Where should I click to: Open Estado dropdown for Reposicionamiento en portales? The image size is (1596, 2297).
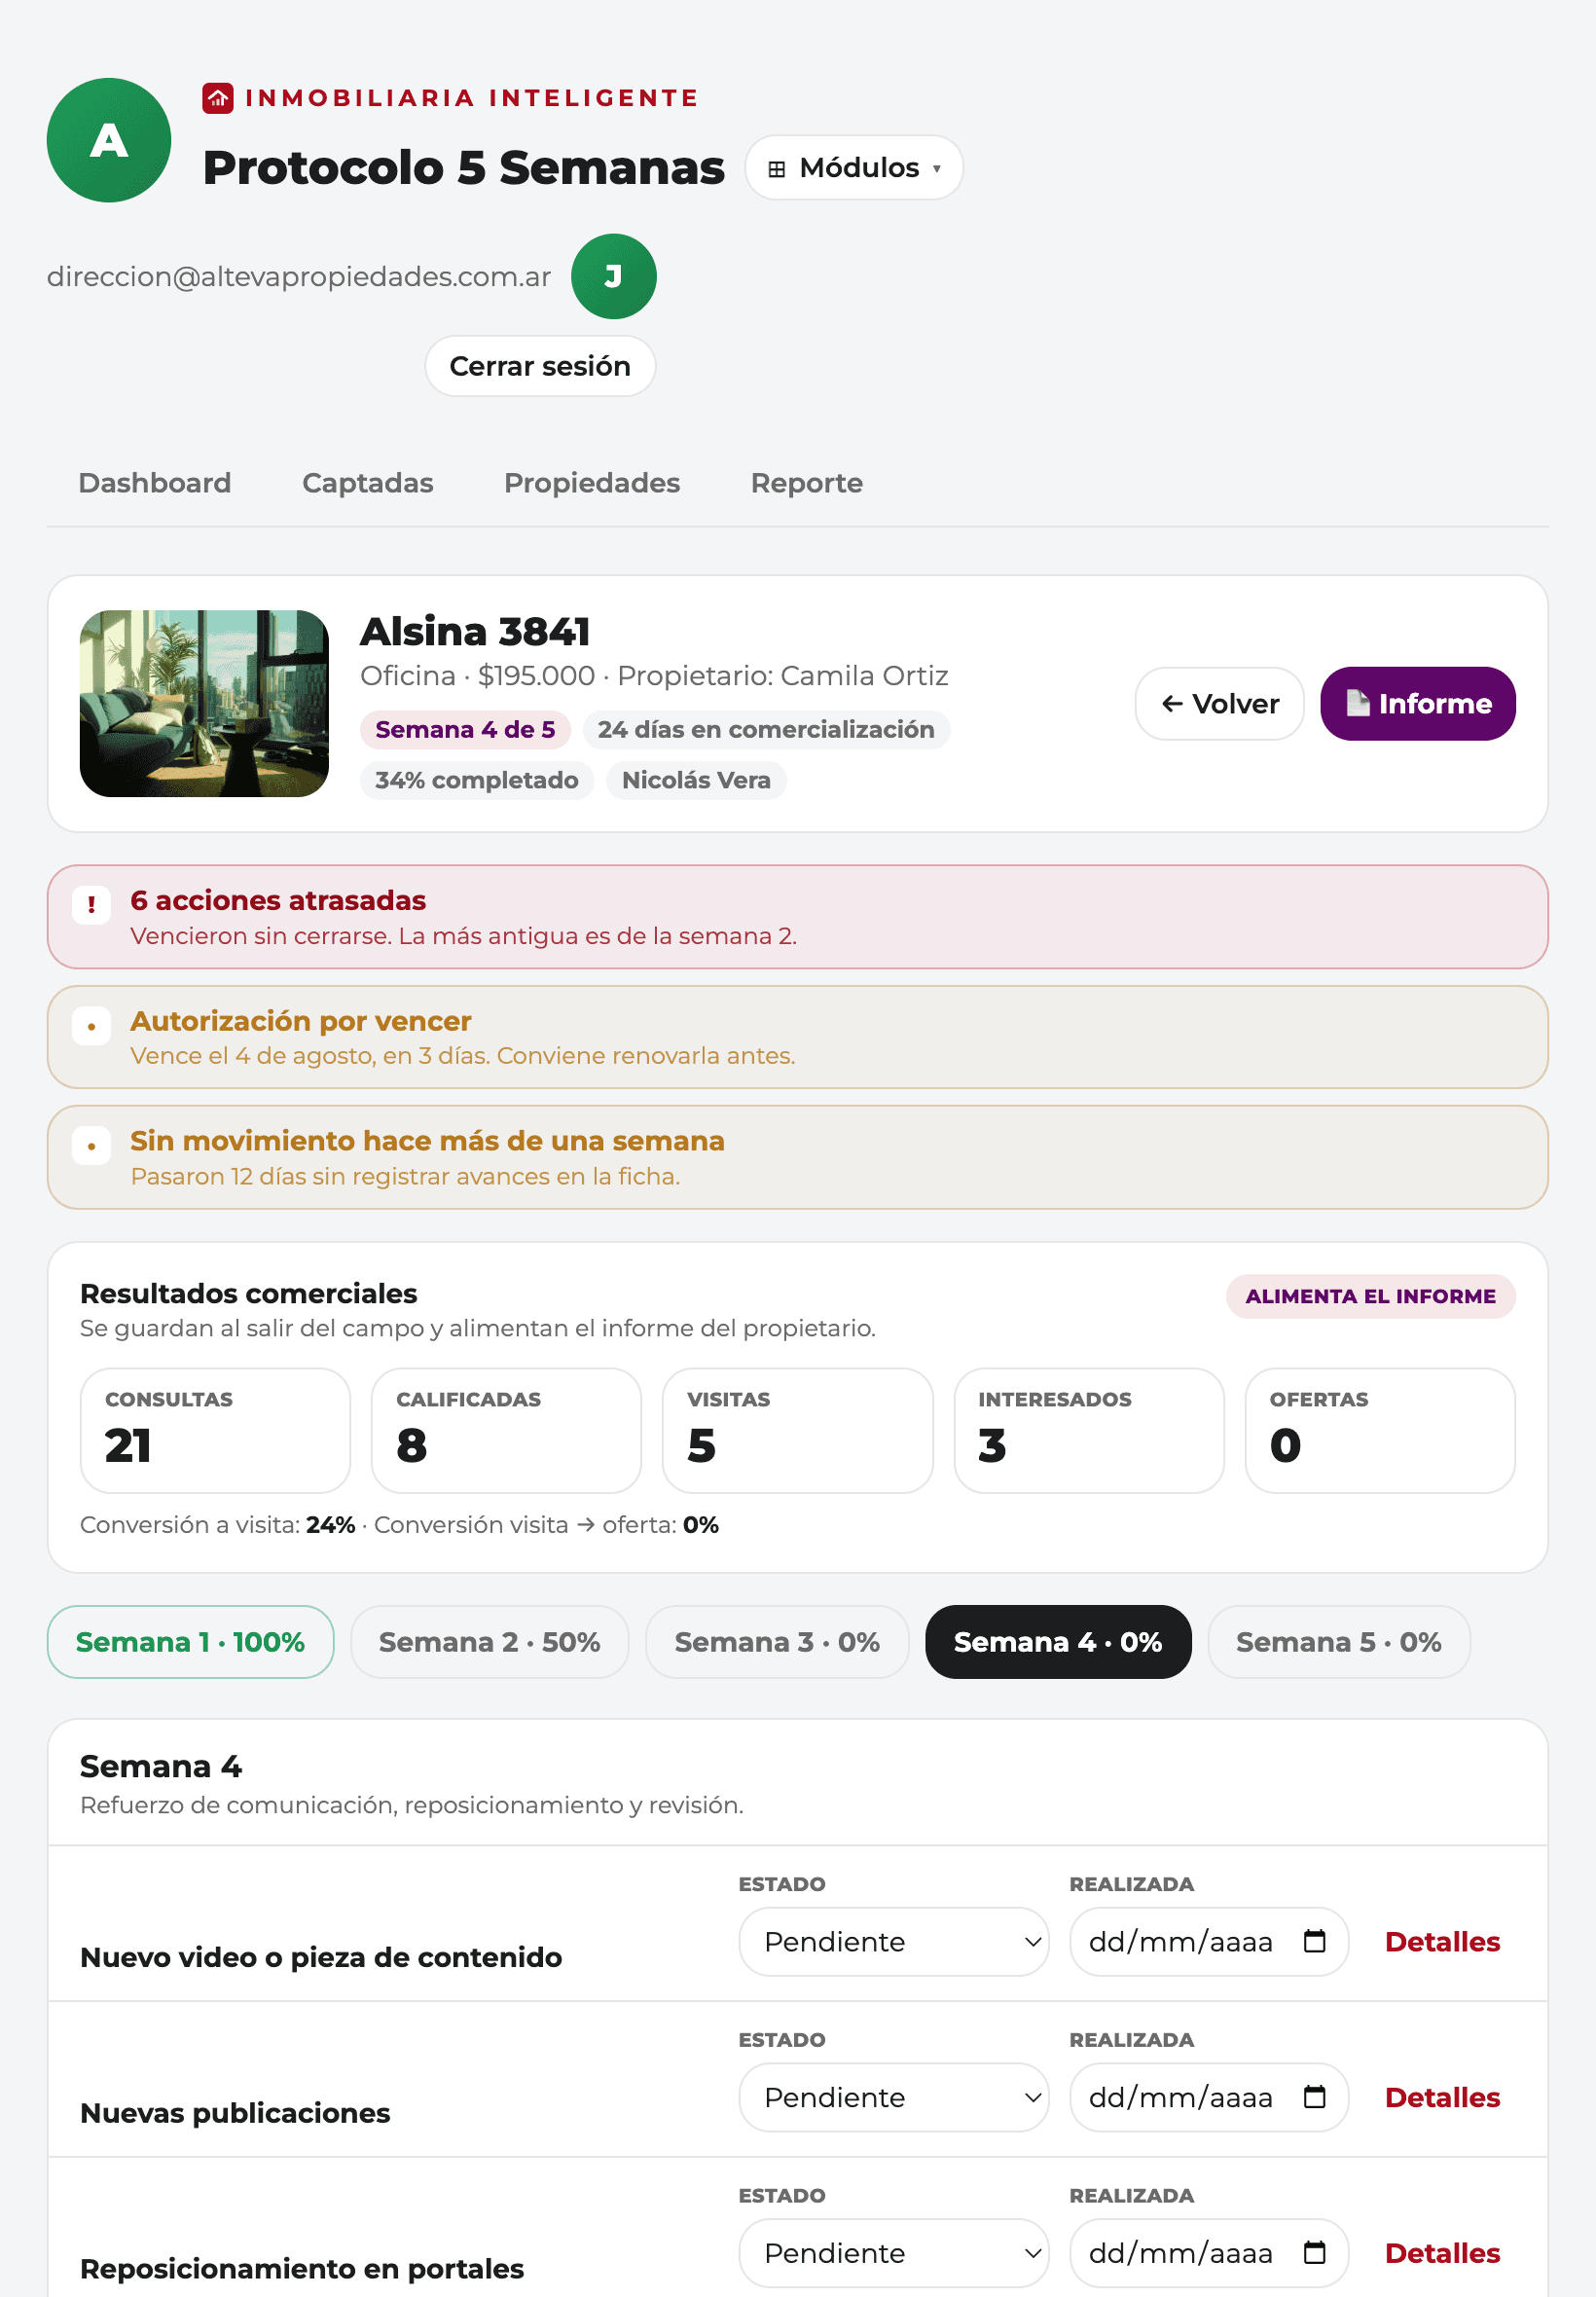[894, 2253]
